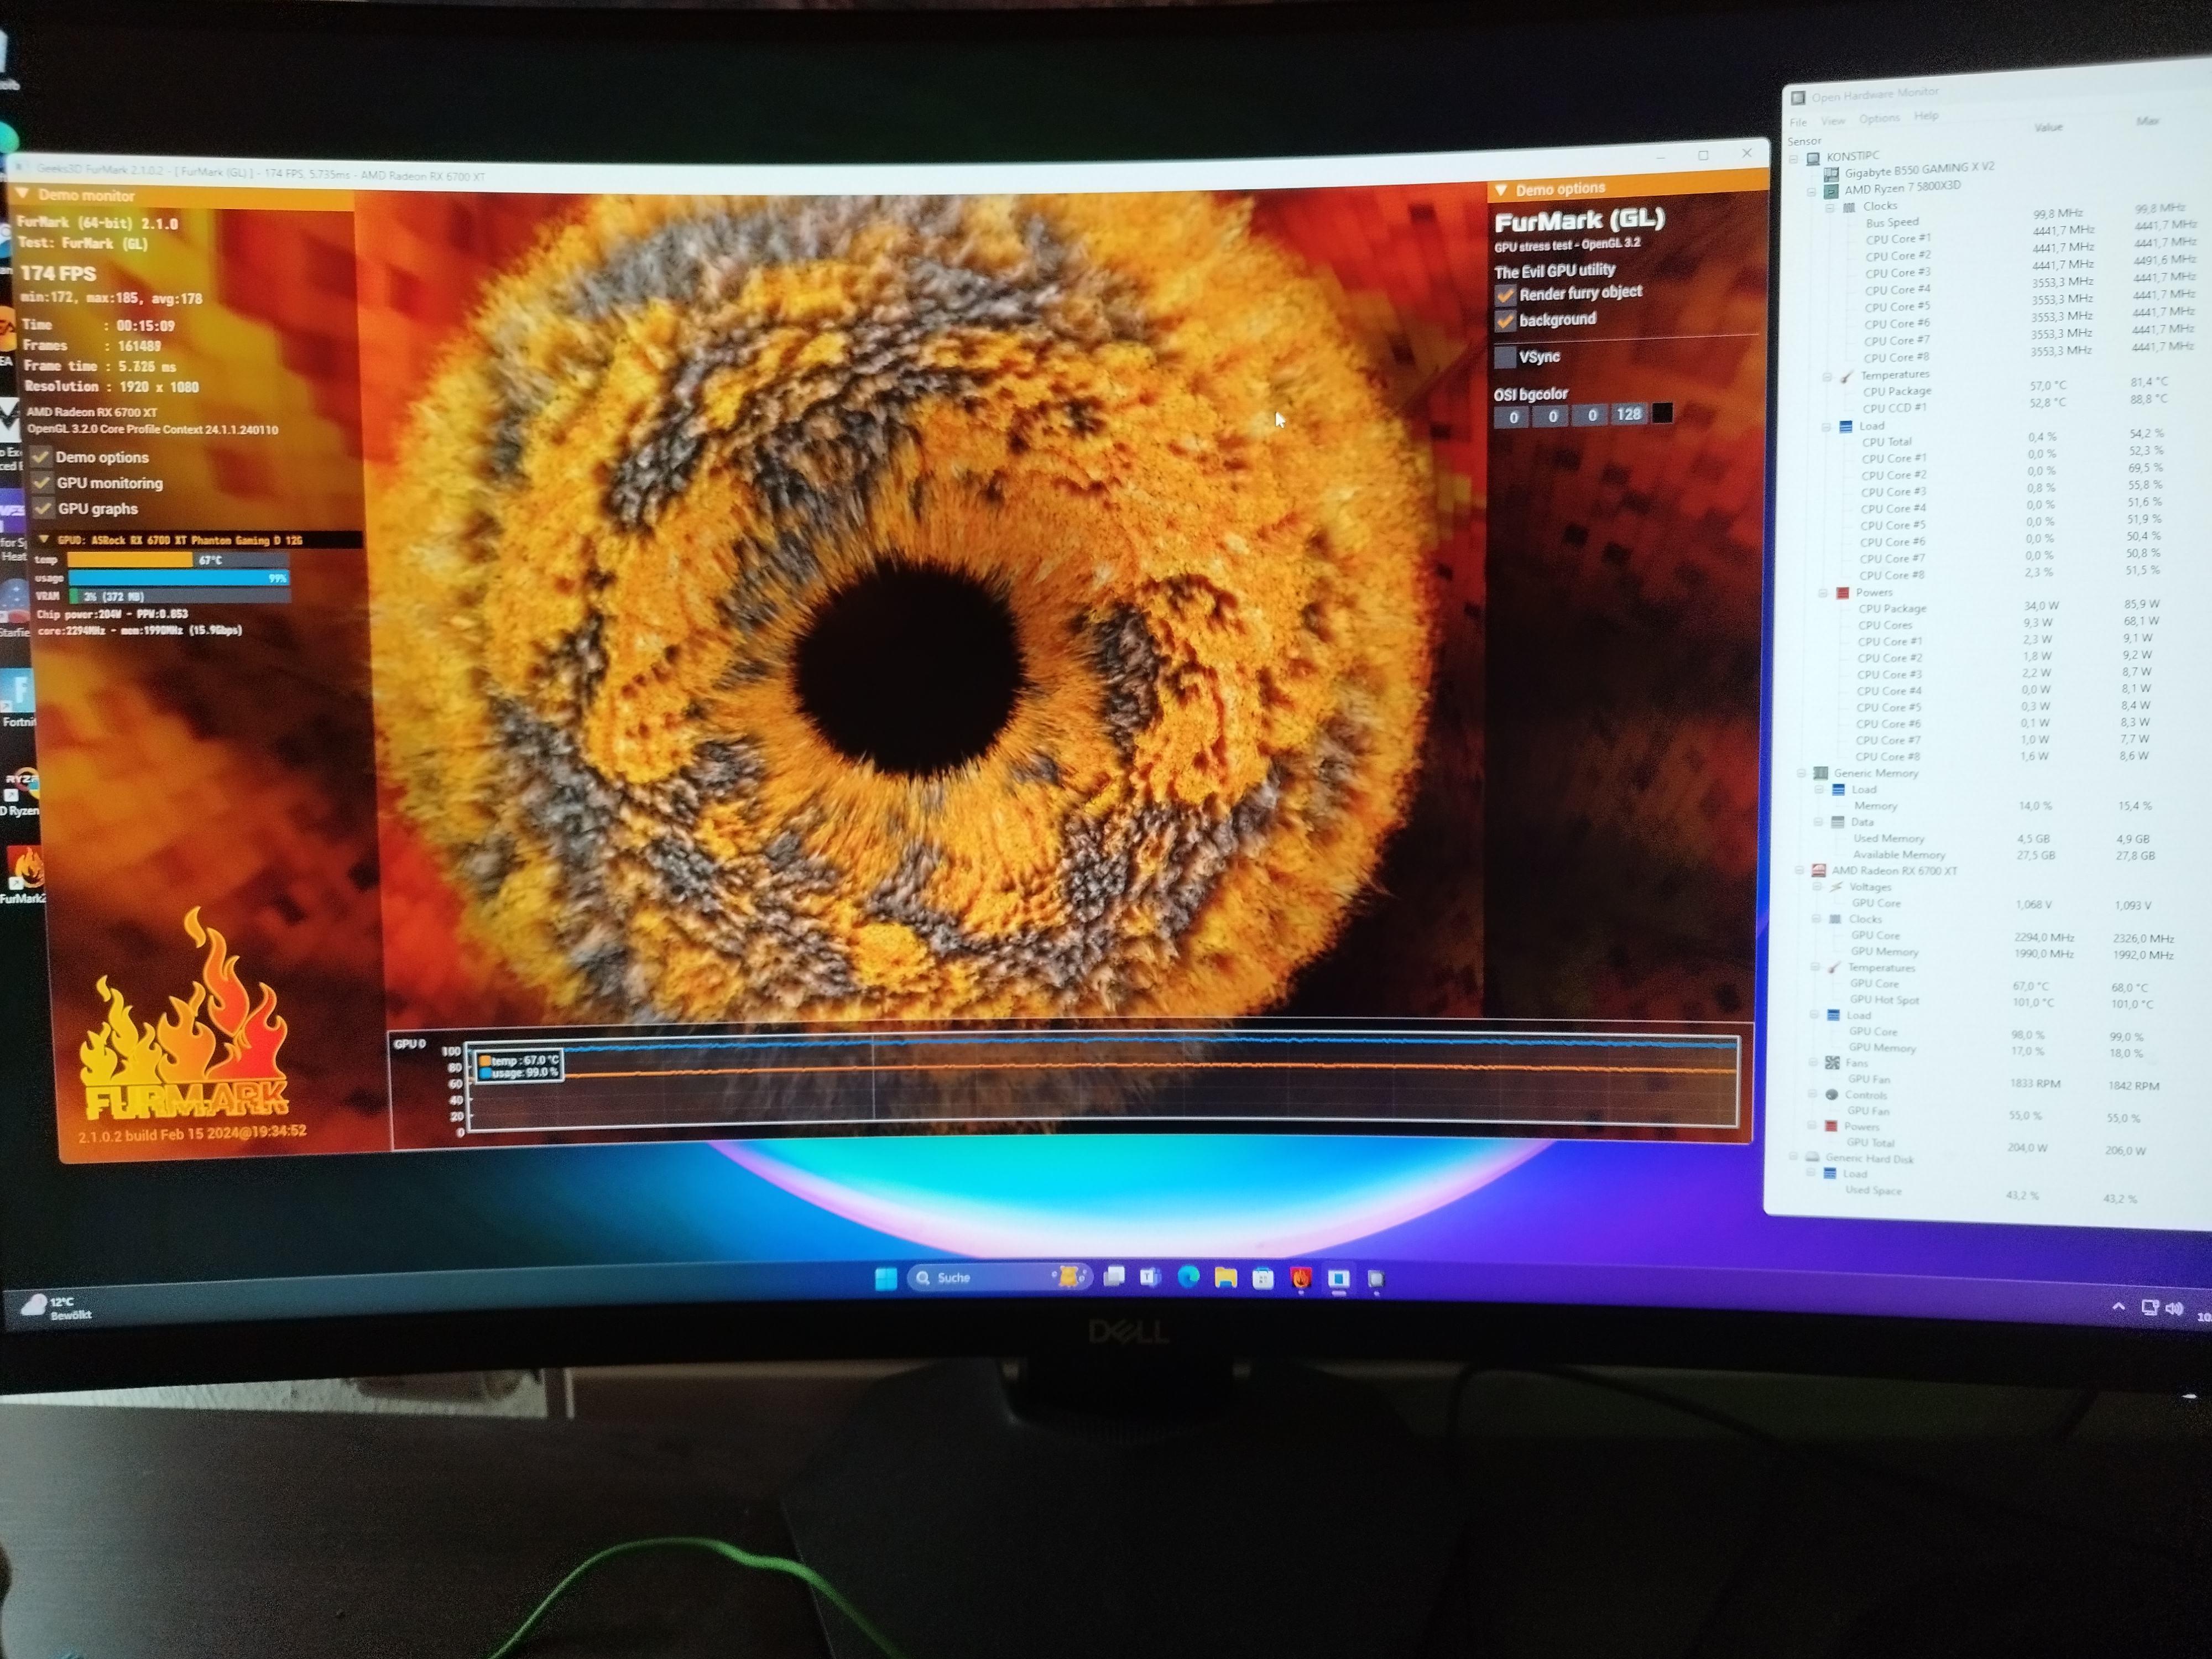Open Microsoft Edge from the taskbar

tap(1188, 1277)
